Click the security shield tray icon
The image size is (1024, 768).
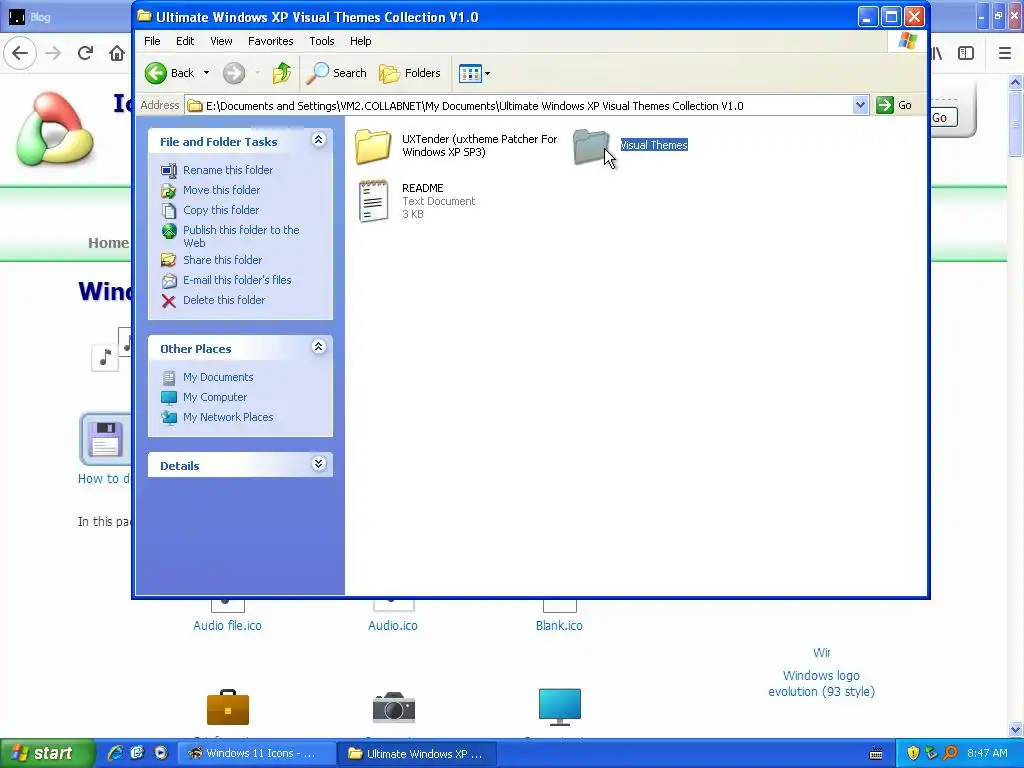[x=913, y=753]
